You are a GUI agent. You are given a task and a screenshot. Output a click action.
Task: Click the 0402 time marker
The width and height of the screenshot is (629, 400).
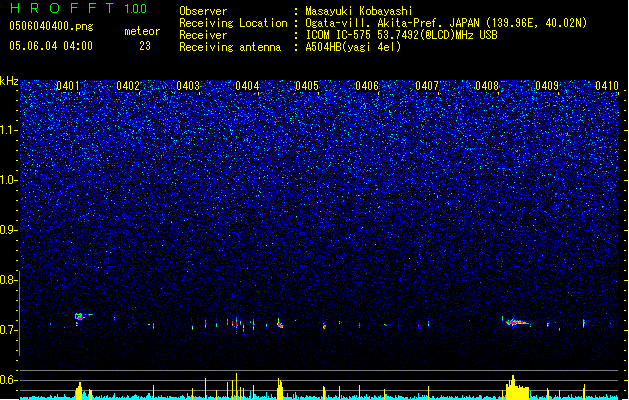128,86
